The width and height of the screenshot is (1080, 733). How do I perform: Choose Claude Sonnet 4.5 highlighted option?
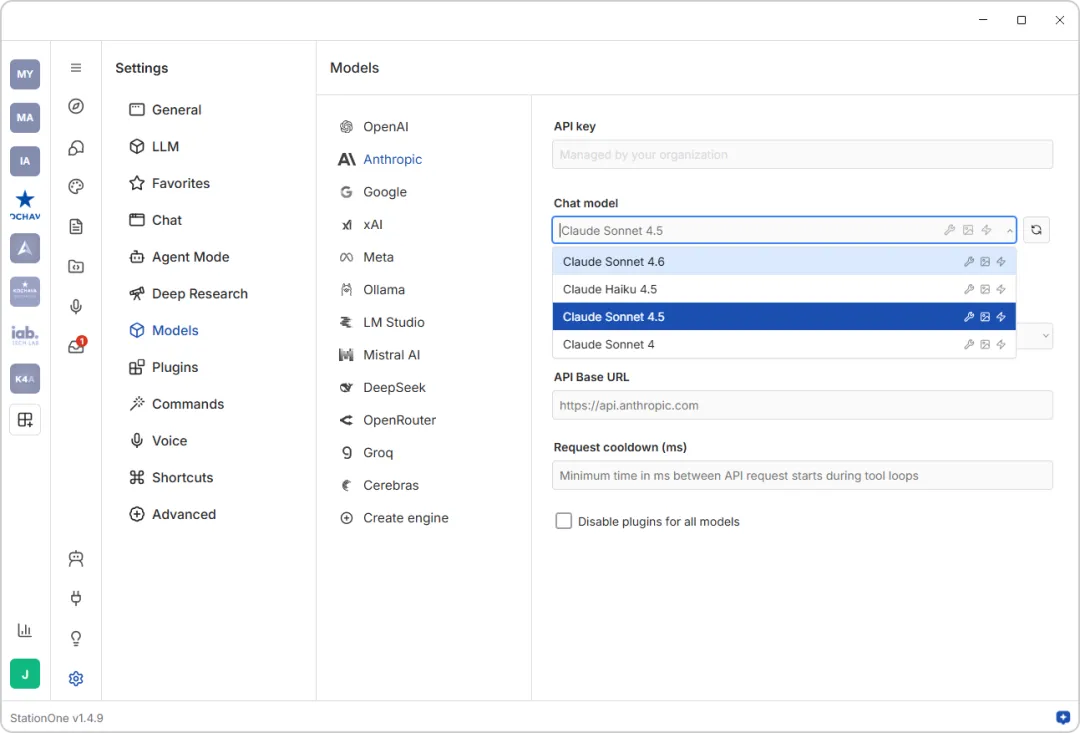pyautogui.click(x=784, y=317)
